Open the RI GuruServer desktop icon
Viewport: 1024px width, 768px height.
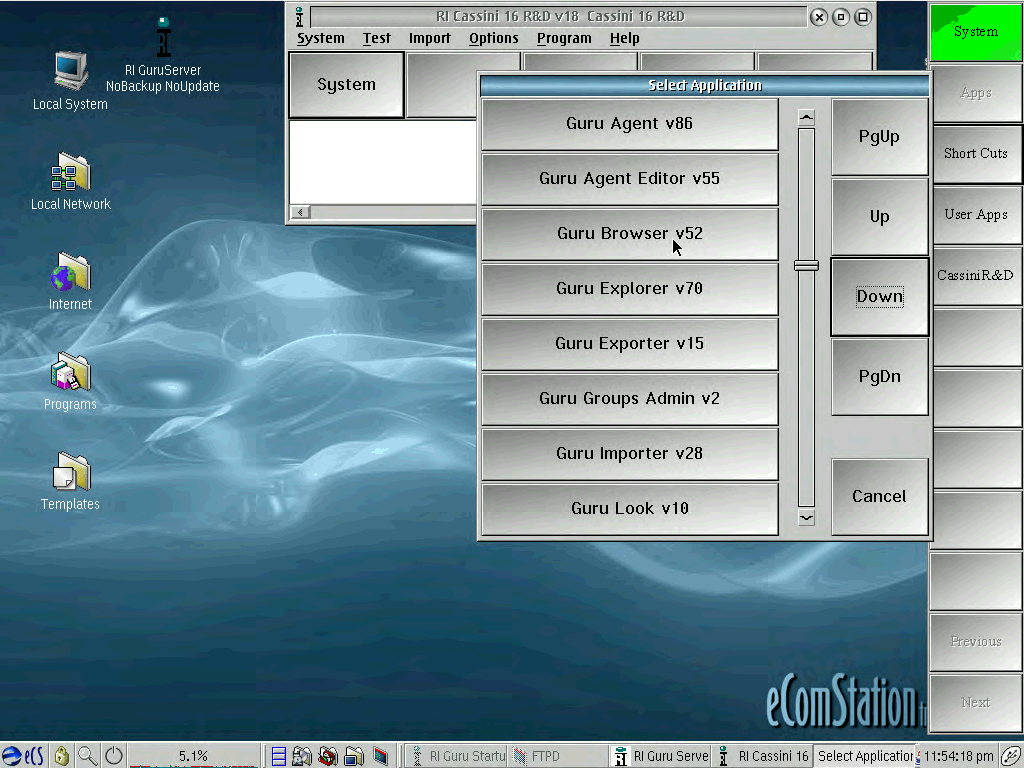point(163,54)
